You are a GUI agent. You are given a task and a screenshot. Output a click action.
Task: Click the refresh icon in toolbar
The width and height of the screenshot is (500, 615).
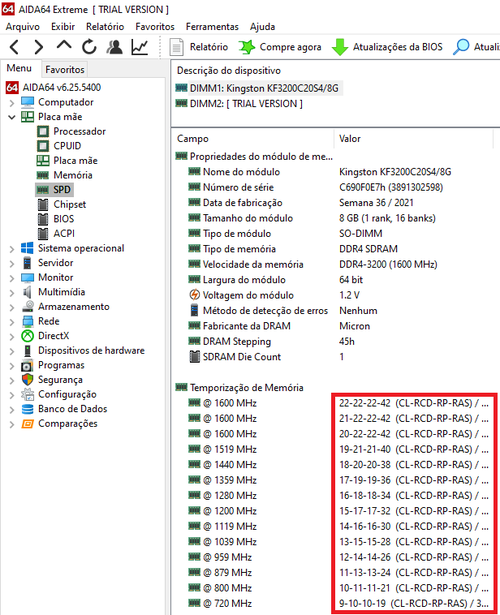89,47
